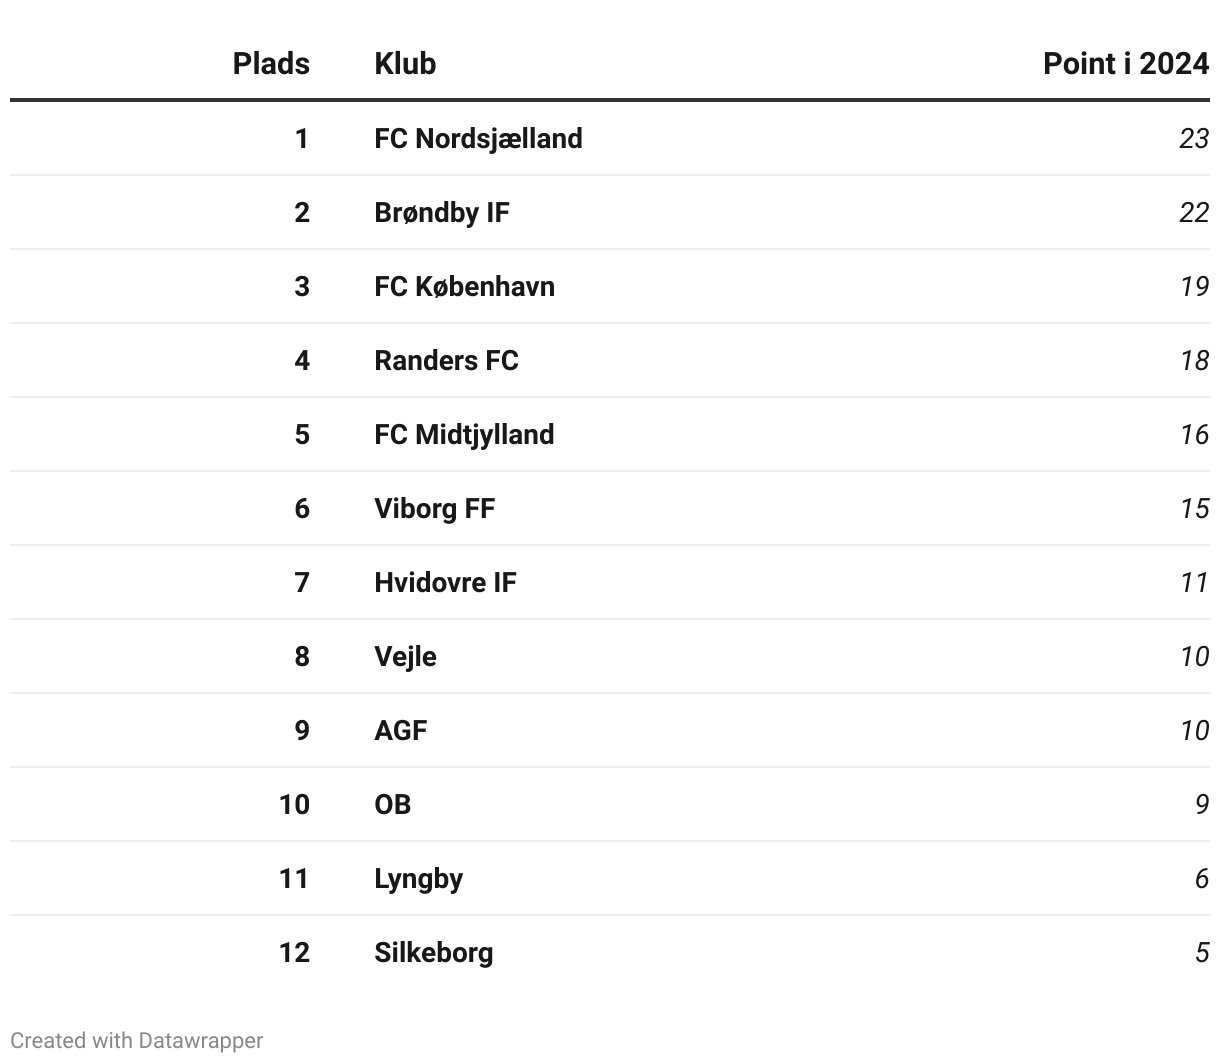This screenshot has width=1220, height=1064.
Task: Click on FC København in the table
Action: (464, 286)
